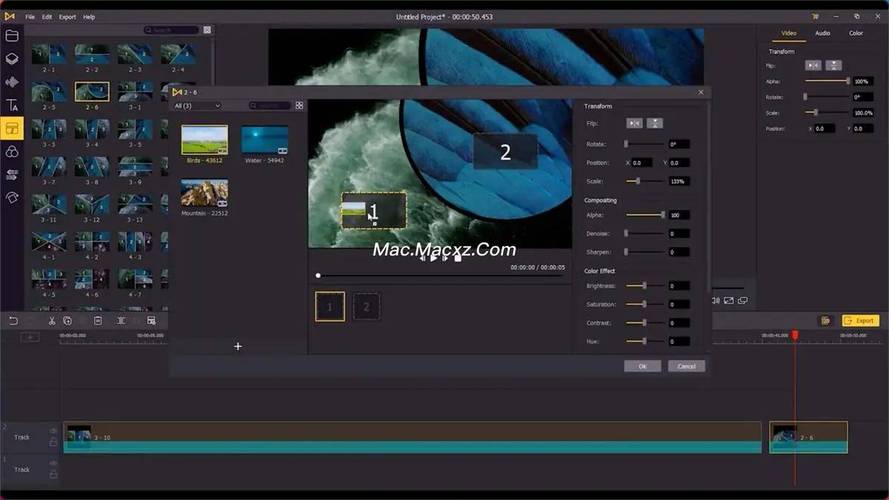Select the Birds - 43612 clip thumbnail
Image resolution: width=889 pixels, height=500 pixels.
click(205, 140)
